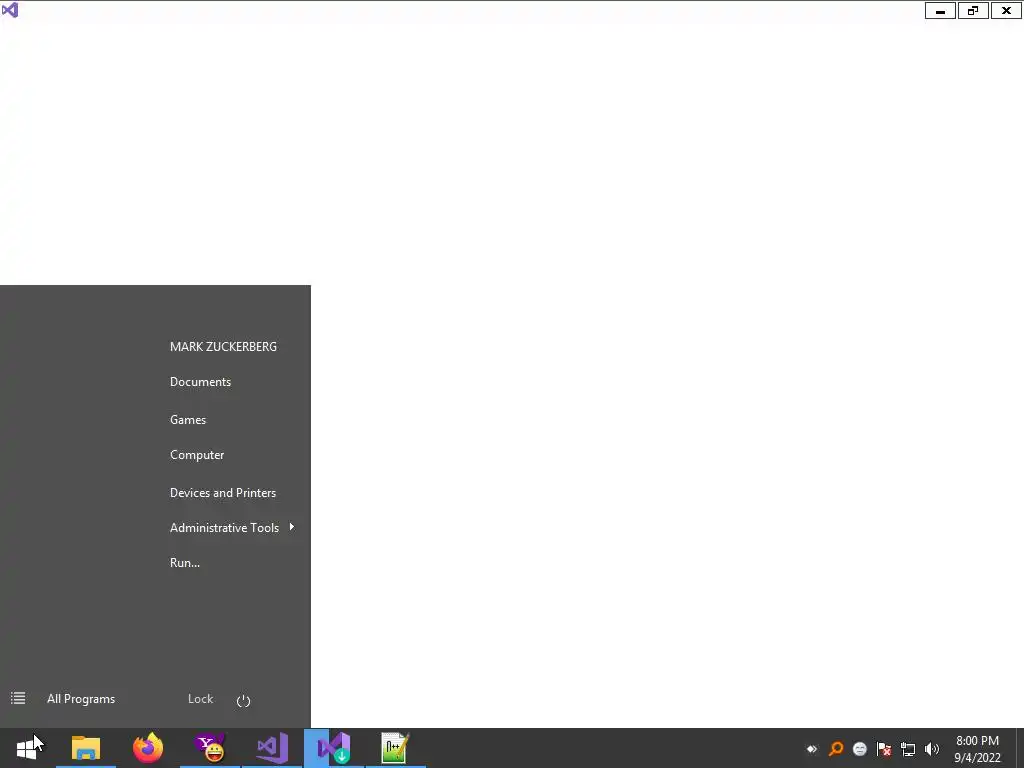Click the volume speaker icon

tap(932, 749)
